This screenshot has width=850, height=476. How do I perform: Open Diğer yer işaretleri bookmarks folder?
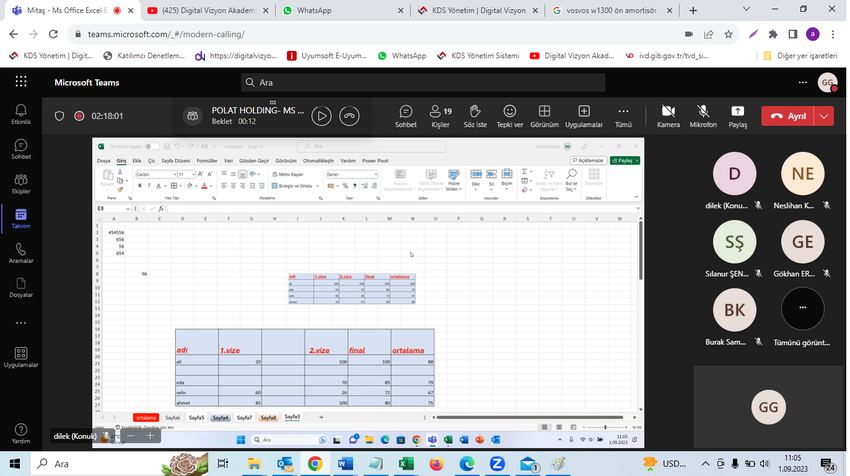click(x=800, y=55)
